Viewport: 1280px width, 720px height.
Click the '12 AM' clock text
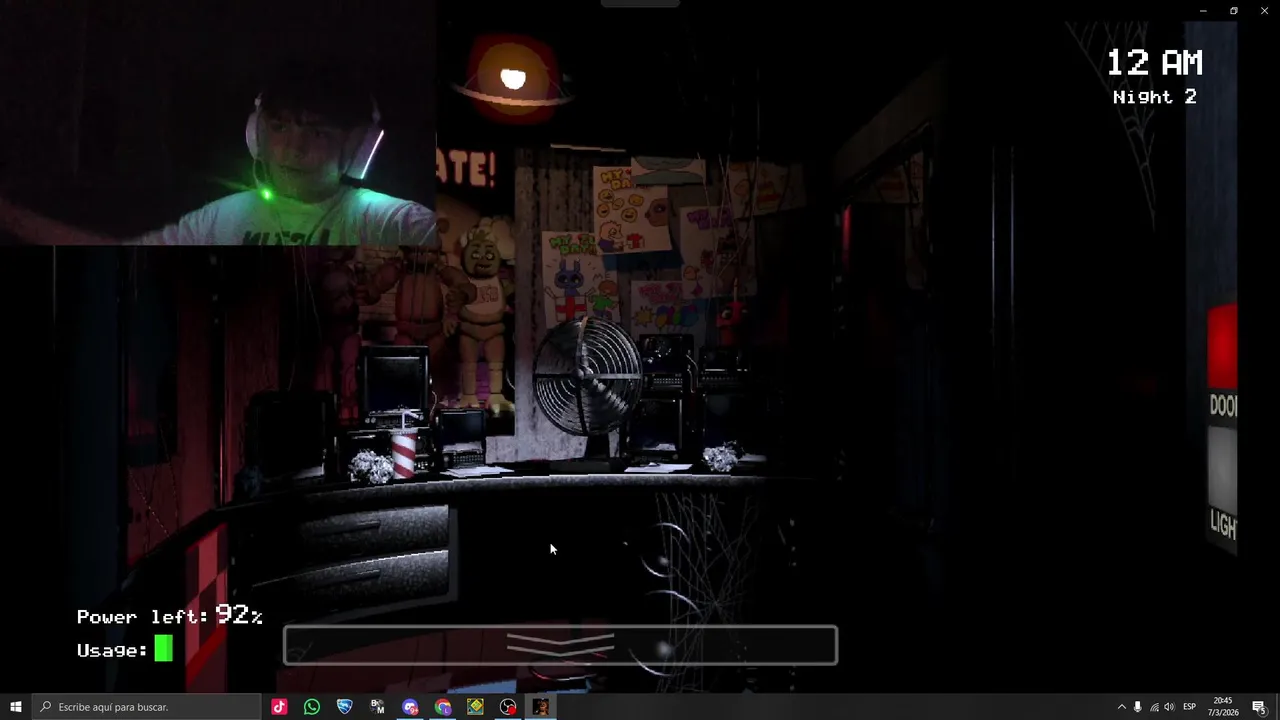[1154, 63]
